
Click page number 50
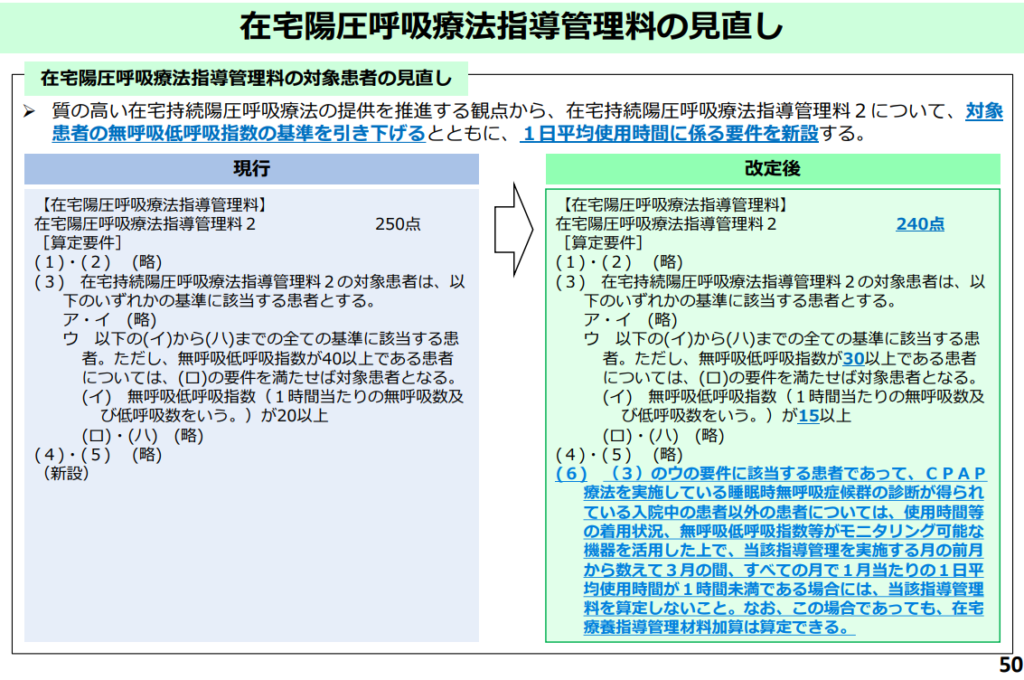coord(1009,666)
